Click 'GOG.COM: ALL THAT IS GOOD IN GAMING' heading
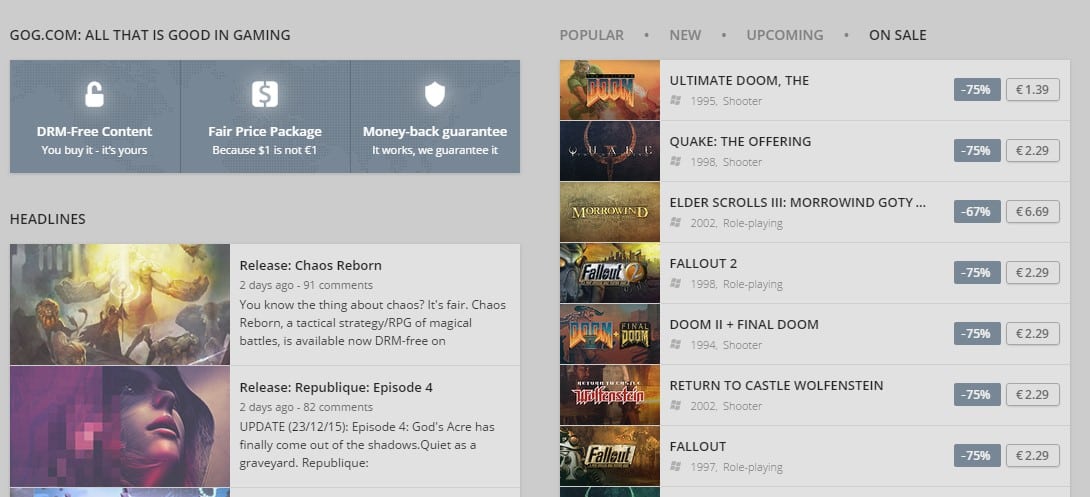Image resolution: width=1090 pixels, height=497 pixels. (x=150, y=35)
